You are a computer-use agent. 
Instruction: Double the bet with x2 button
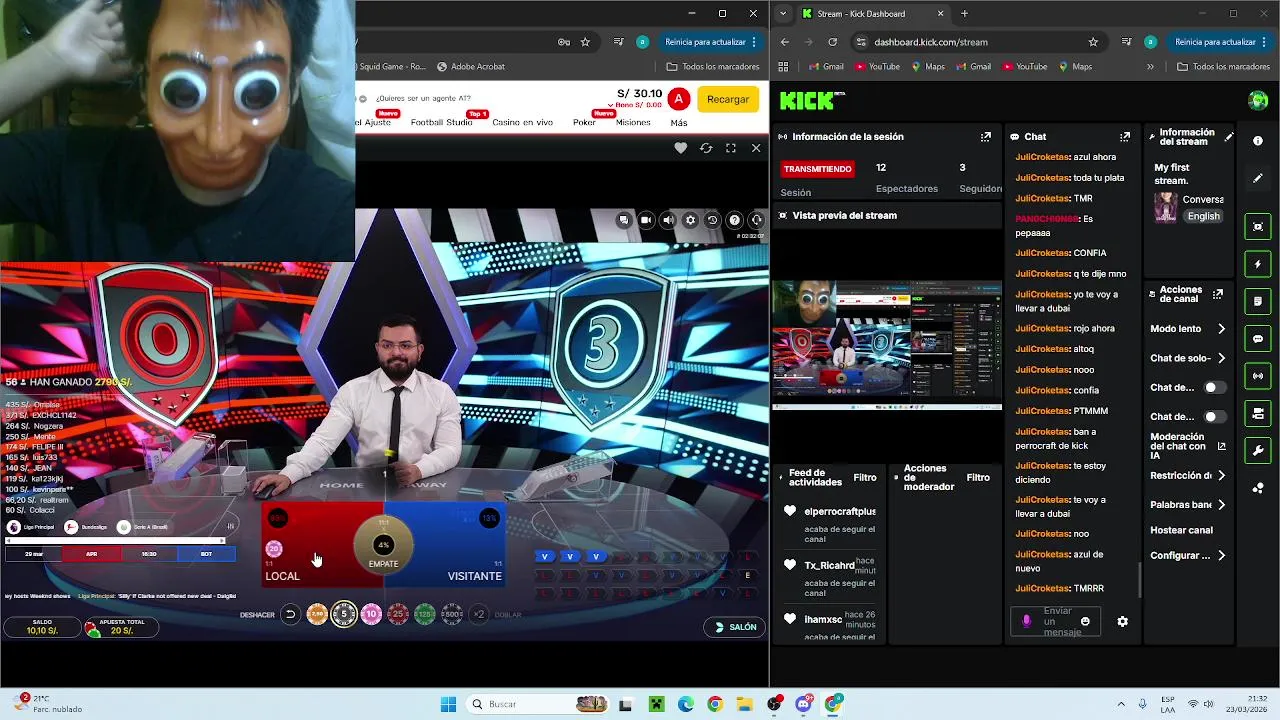click(479, 614)
